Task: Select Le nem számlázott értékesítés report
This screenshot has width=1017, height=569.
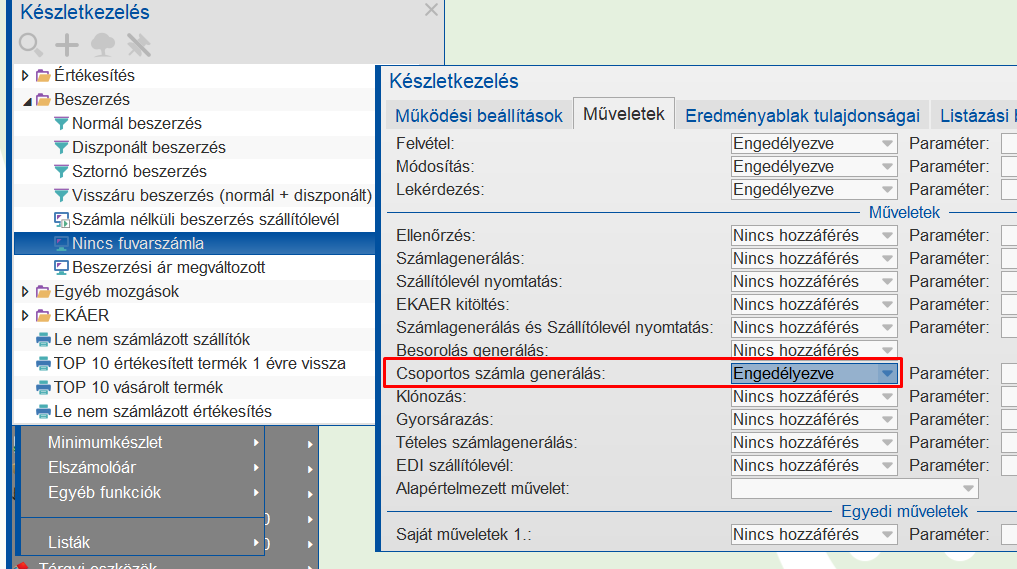Action: point(163,411)
